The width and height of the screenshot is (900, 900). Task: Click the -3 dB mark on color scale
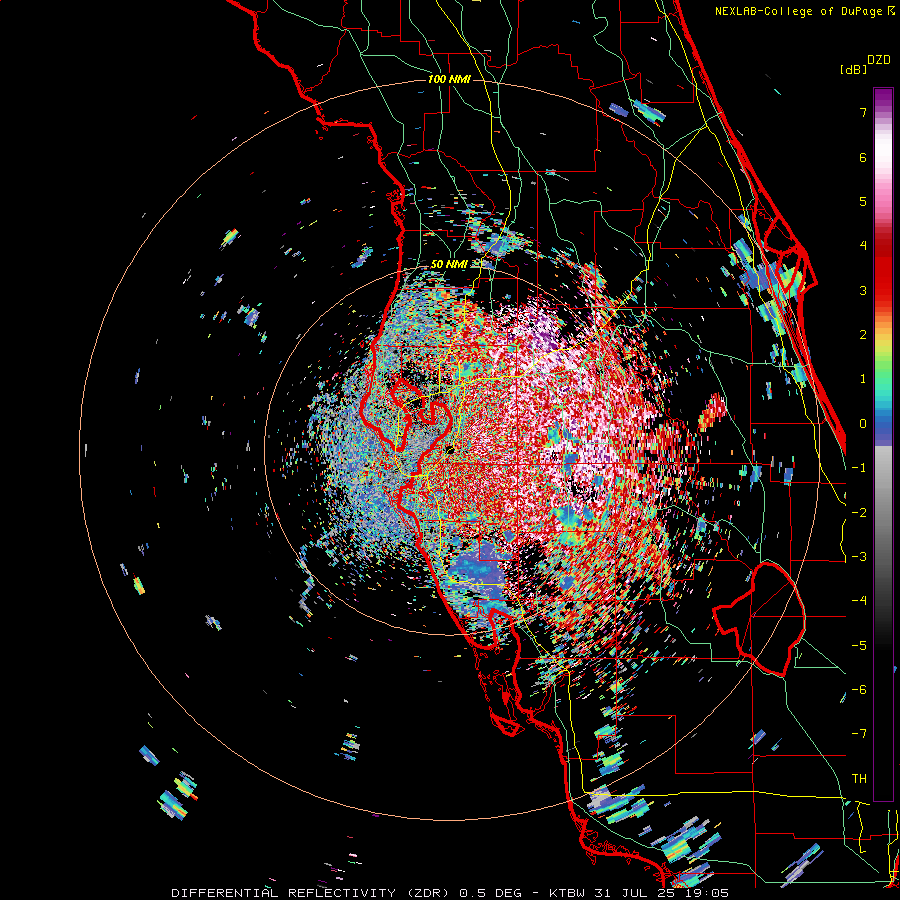tap(859, 557)
